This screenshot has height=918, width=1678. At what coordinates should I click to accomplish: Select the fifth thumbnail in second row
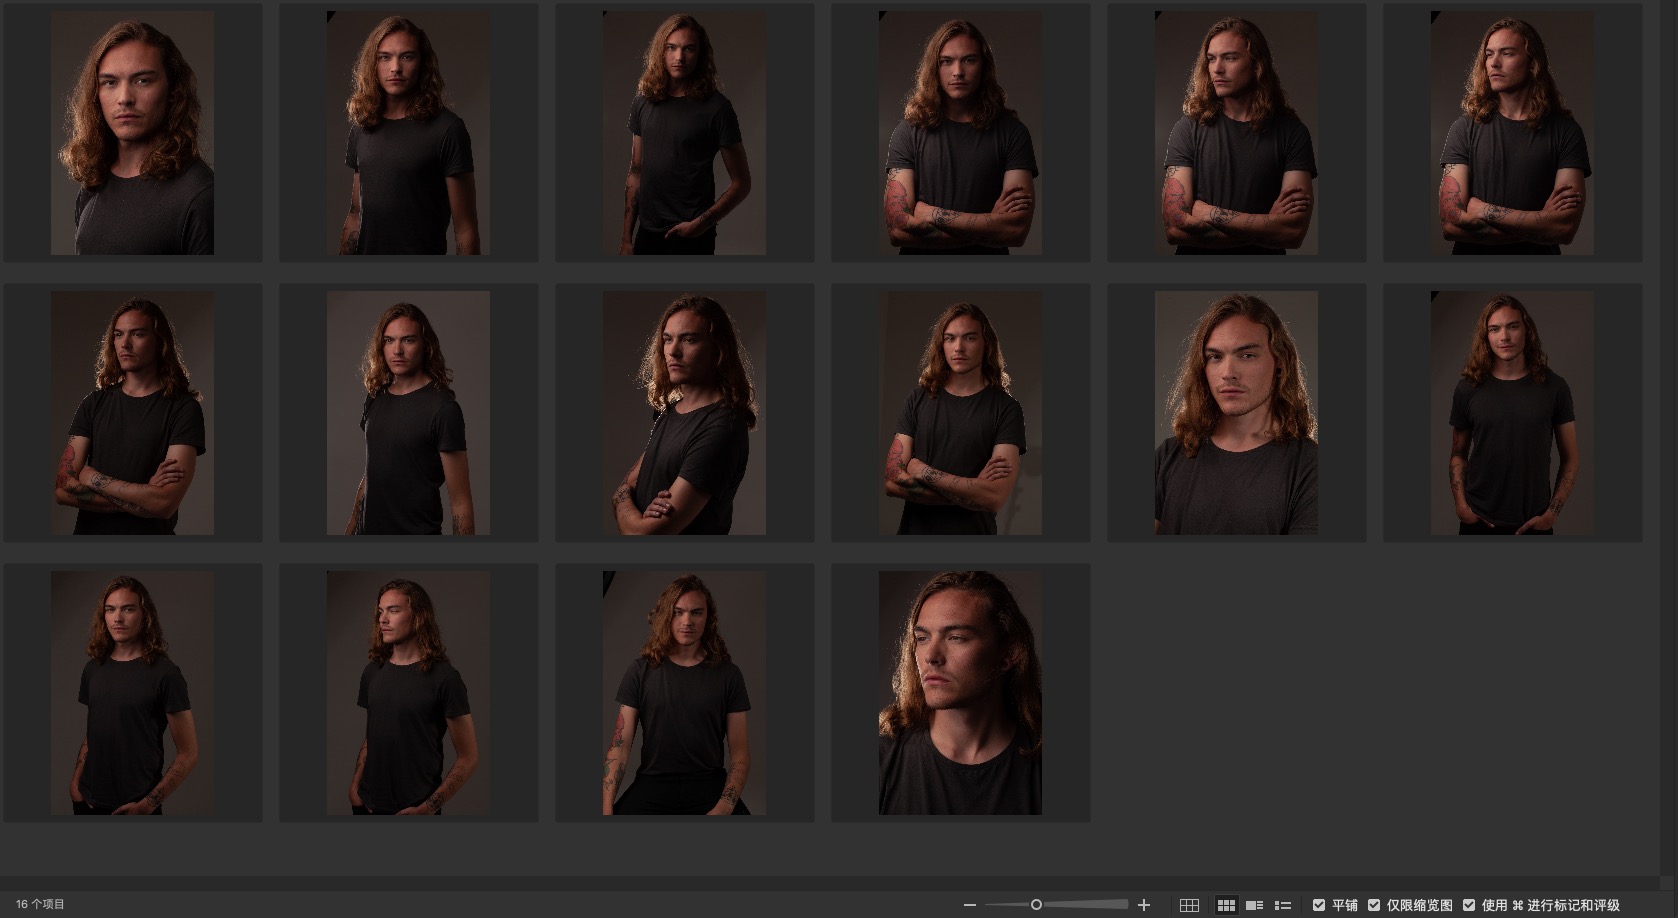(1236, 413)
